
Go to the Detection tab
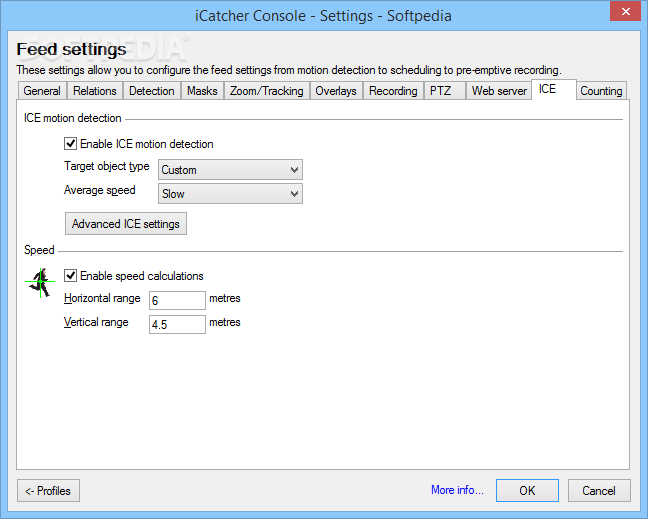(152, 91)
